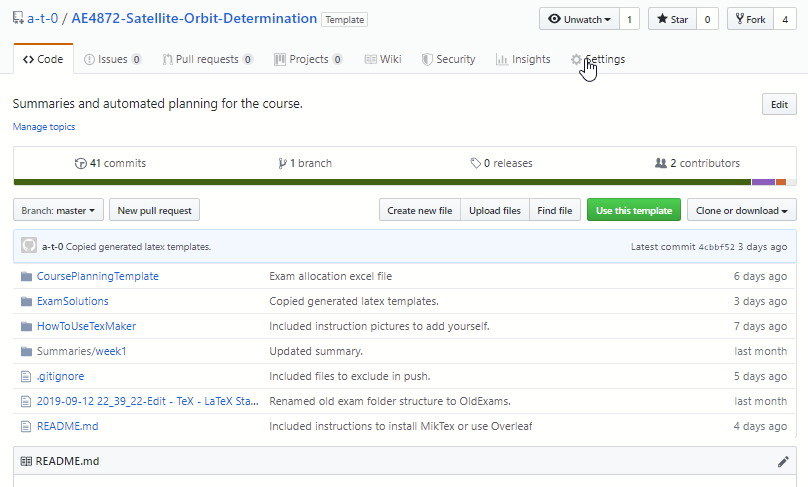Image resolution: width=808 pixels, height=487 pixels.
Task: Open AE4872-Satellite-Orbit-Determination repository link
Action: (194, 19)
